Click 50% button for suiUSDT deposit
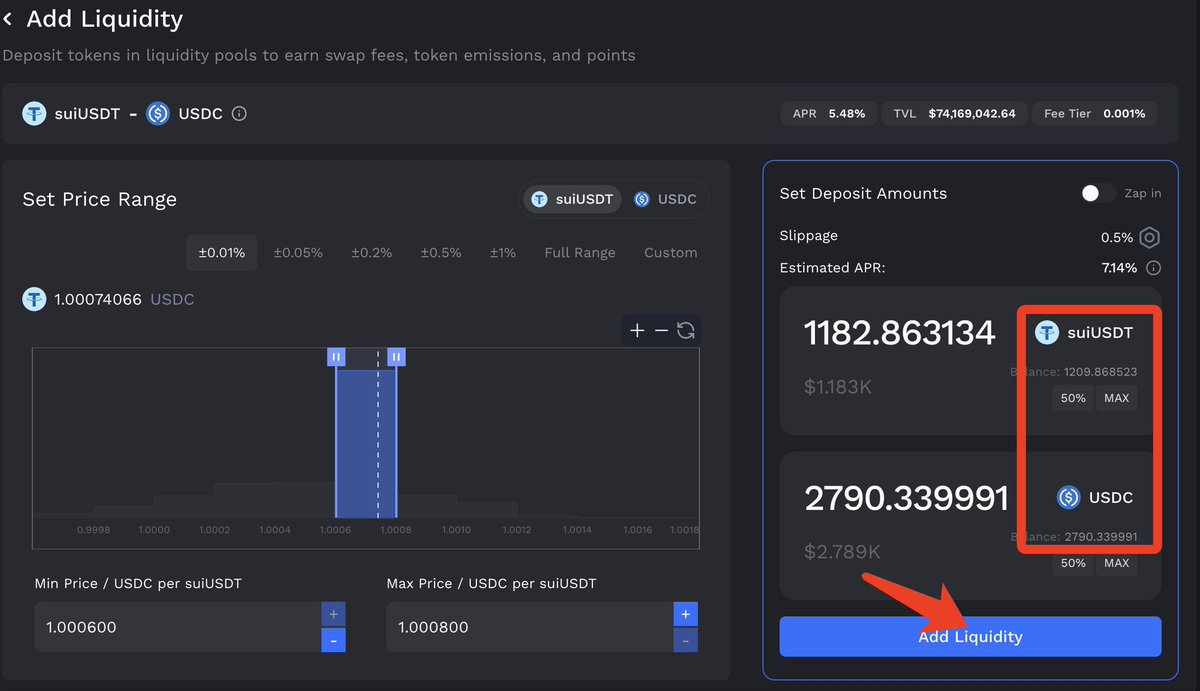The height and width of the screenshot is (691, 1200). tap(1073, 398)
